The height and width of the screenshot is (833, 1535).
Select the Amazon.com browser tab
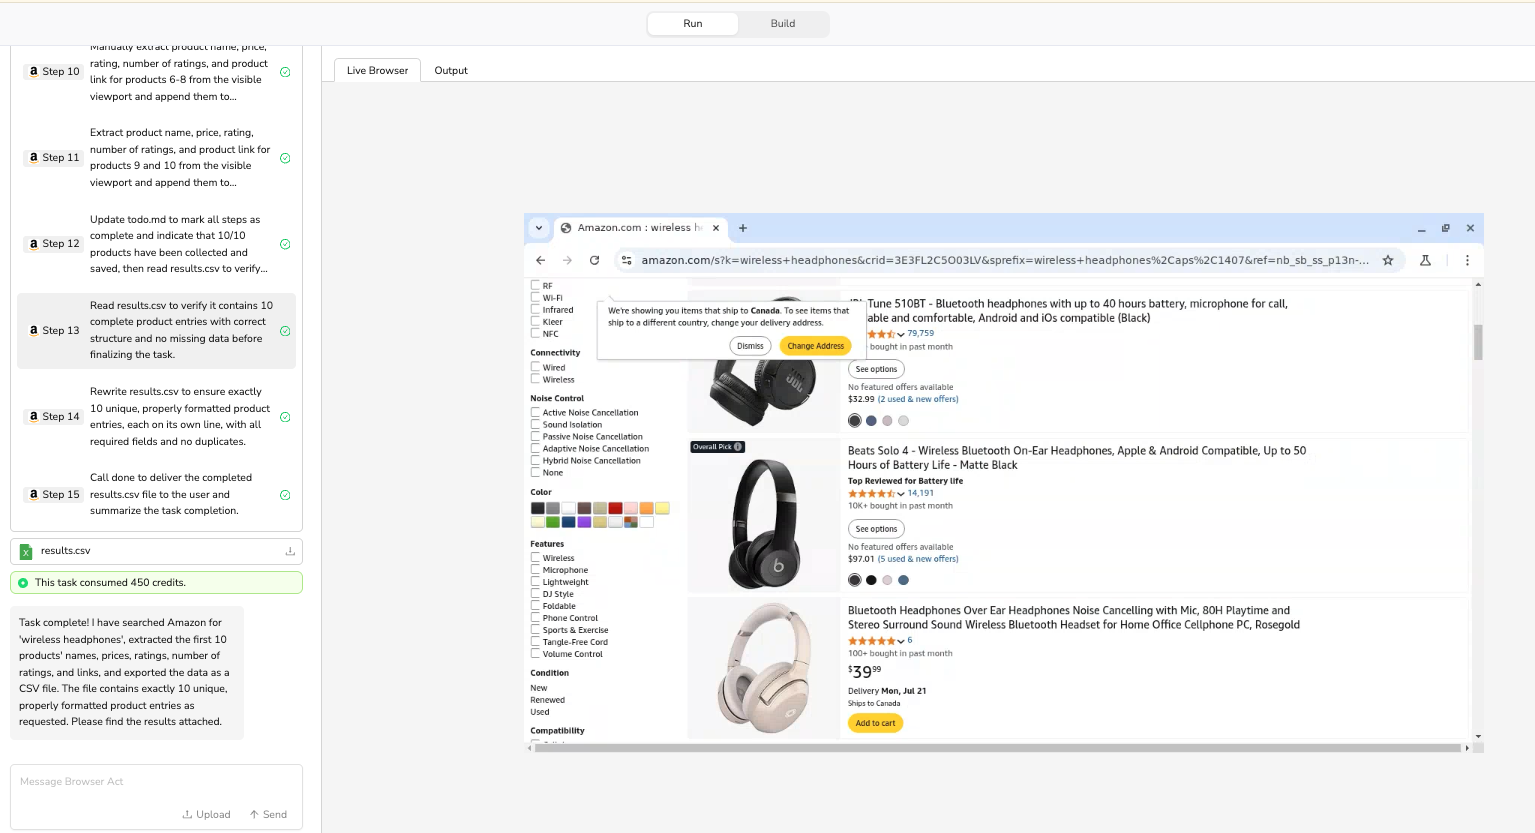point(640,228)
